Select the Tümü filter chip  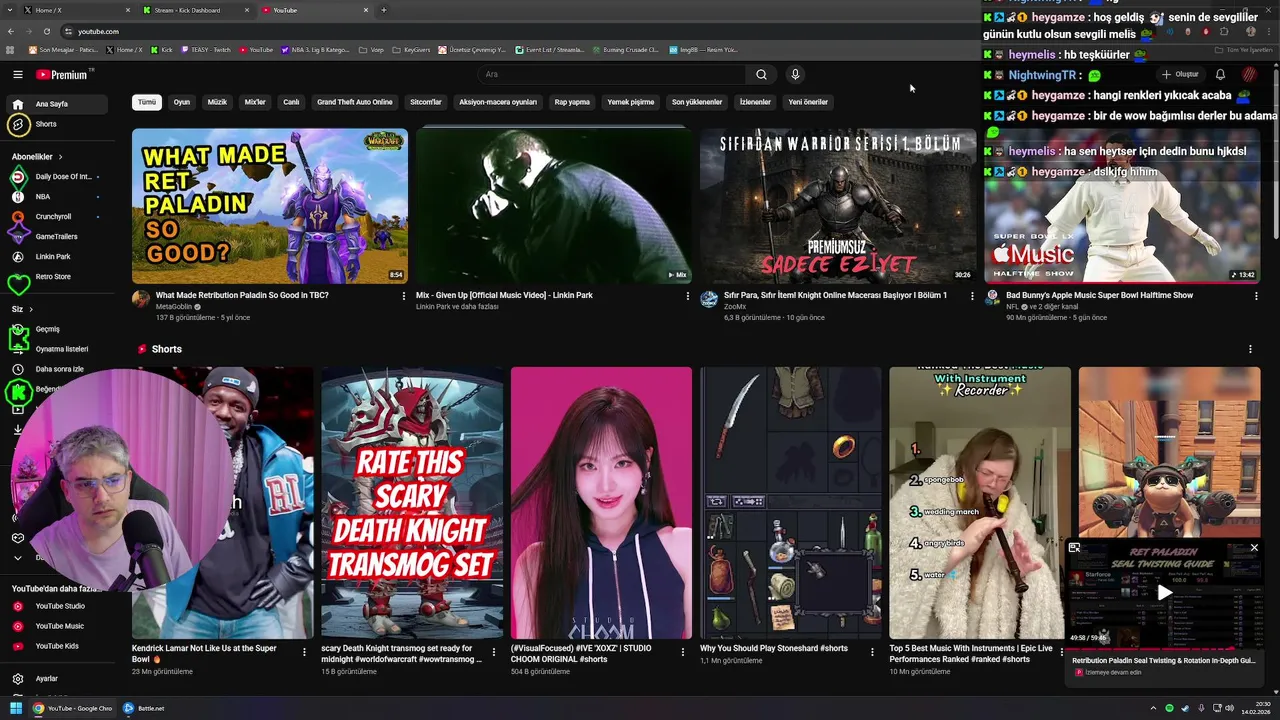(147, 102)
